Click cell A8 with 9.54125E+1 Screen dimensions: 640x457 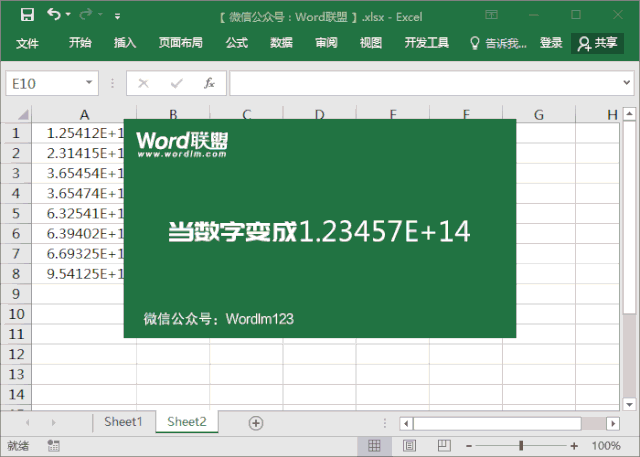[x=78, y=273]
